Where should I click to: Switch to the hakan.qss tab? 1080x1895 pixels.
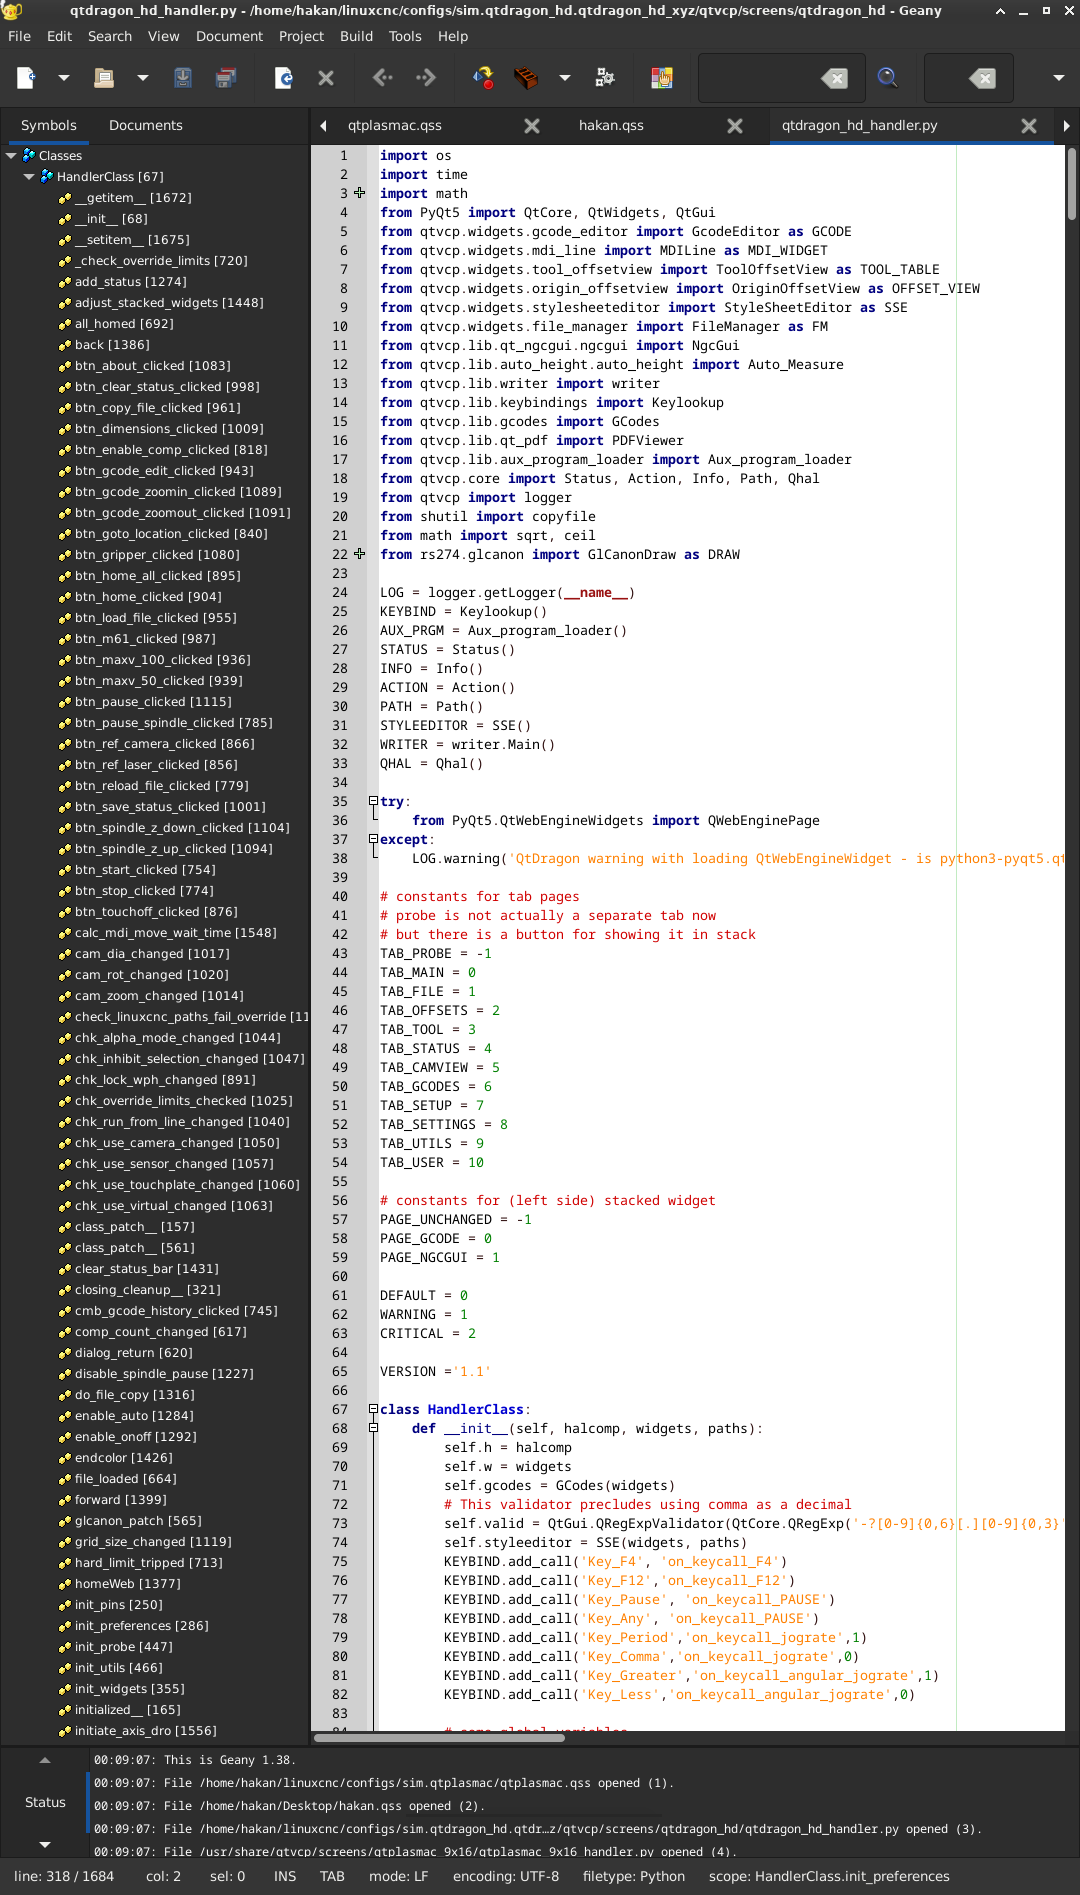click(611, 126)
